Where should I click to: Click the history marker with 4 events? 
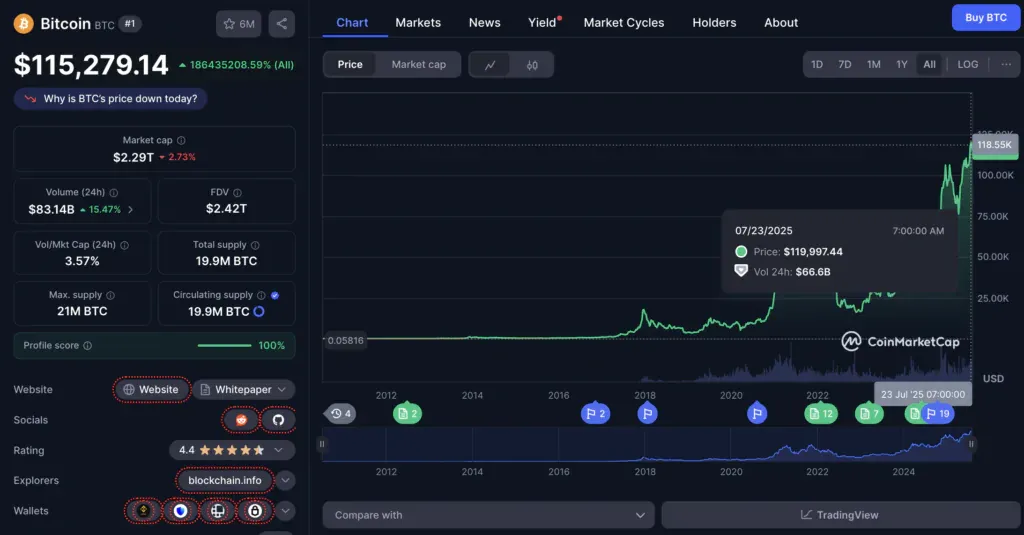340,413
